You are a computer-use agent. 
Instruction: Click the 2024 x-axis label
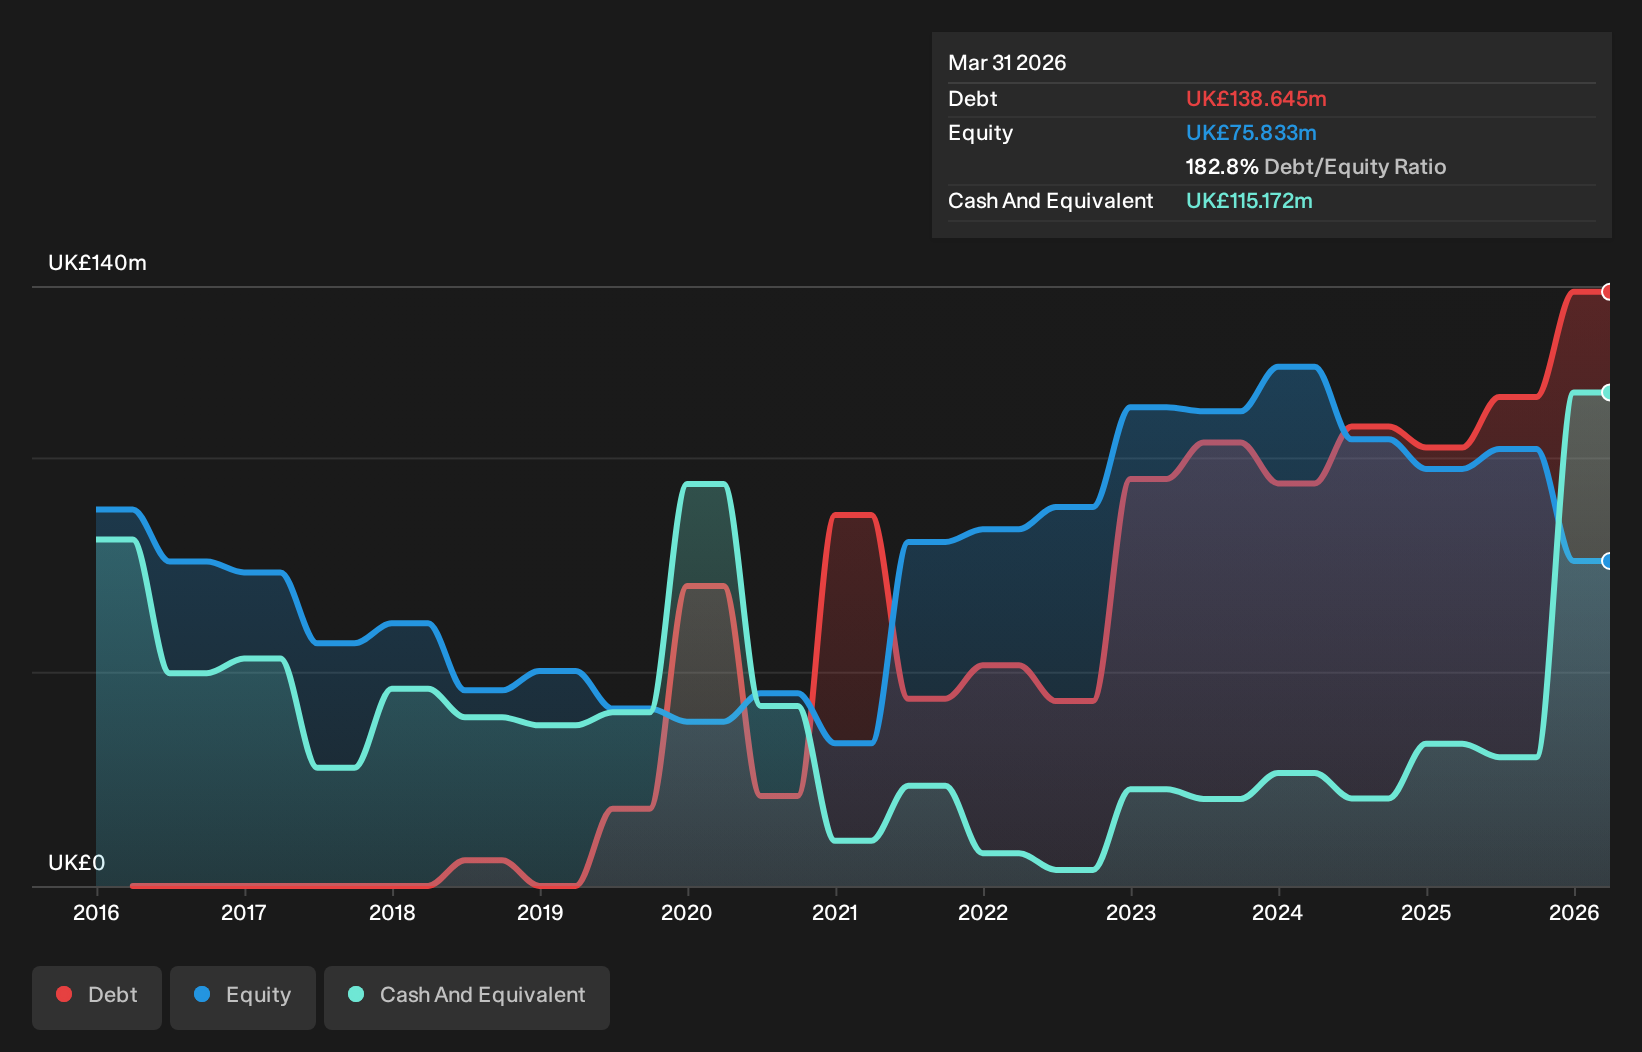(x=1278, y=912)
